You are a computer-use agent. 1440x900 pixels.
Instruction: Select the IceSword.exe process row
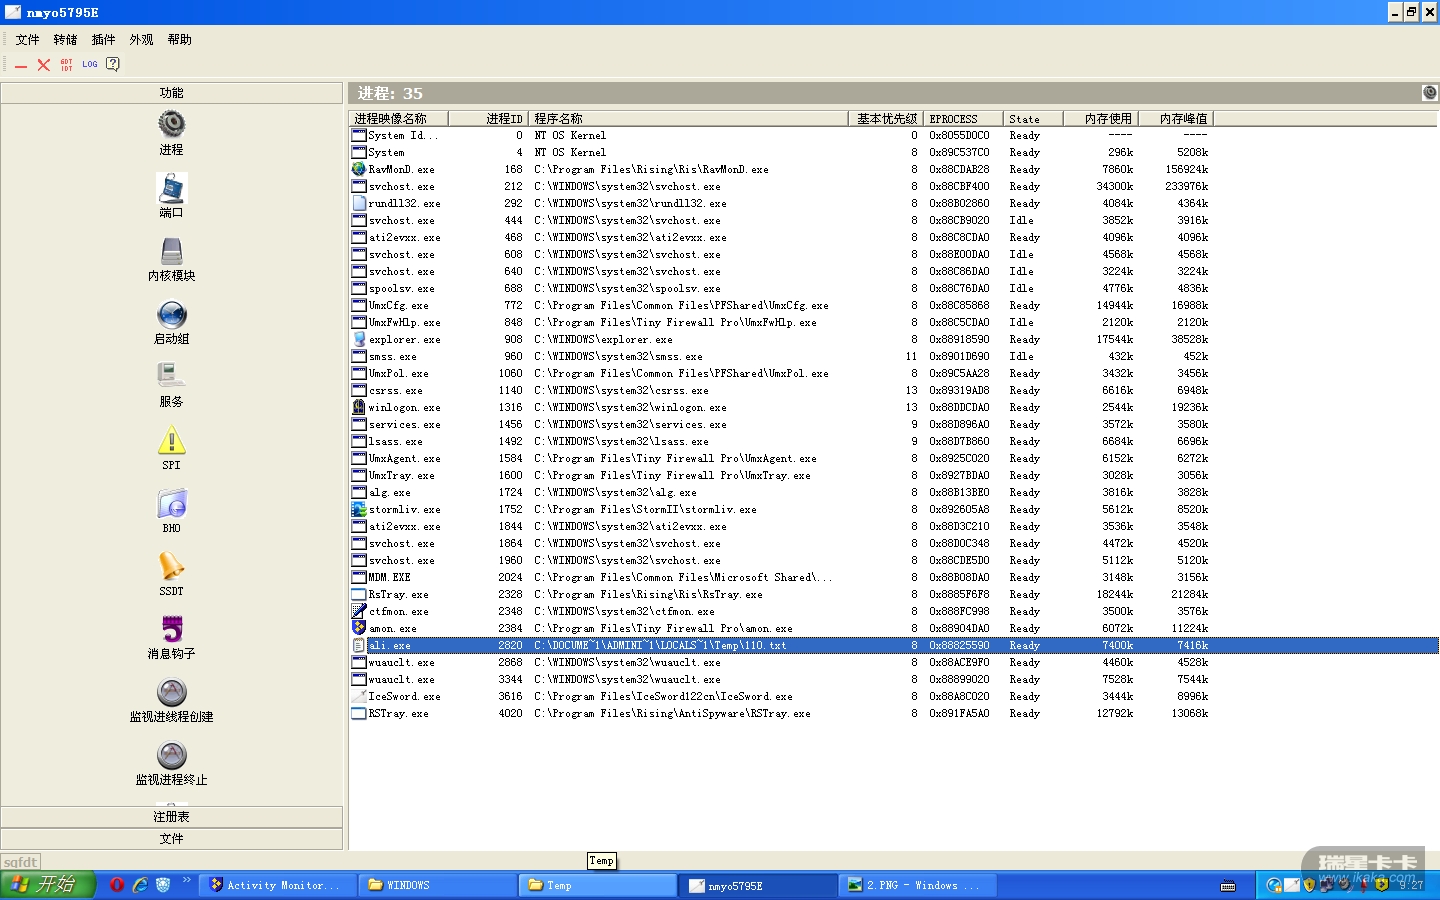pyautogui.click(x=894, y=696)
